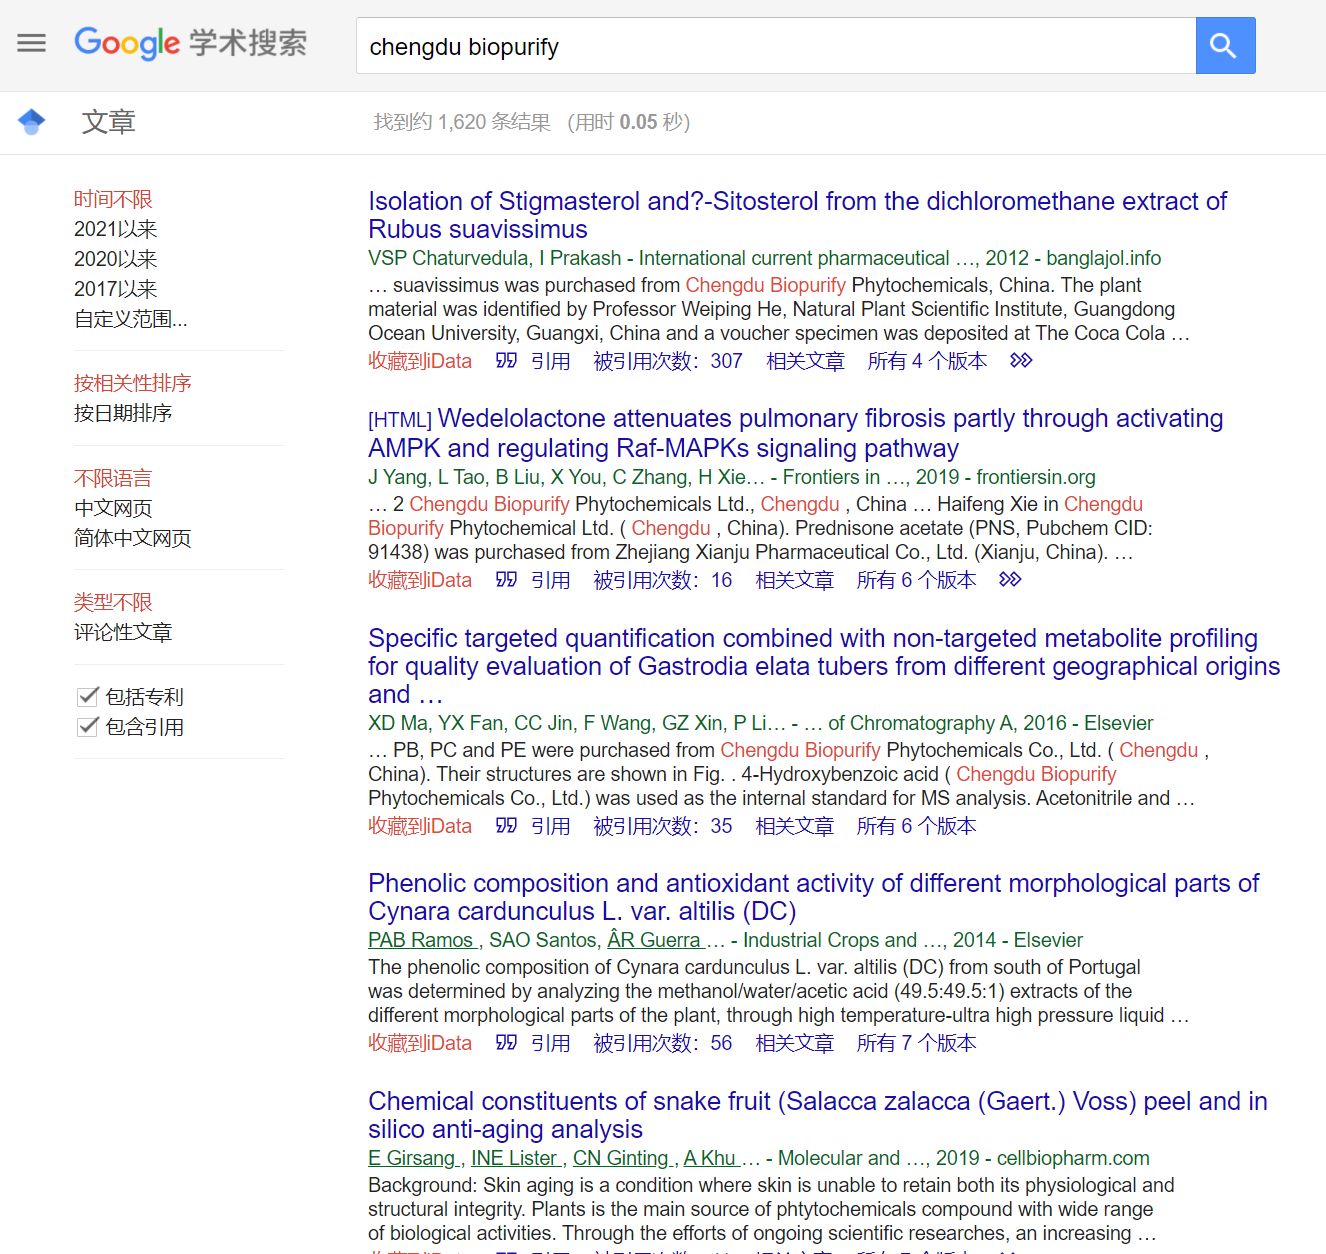
Task: Save Gastrodia elata result with 收藏到iData
Action: [x=420, y=826]
